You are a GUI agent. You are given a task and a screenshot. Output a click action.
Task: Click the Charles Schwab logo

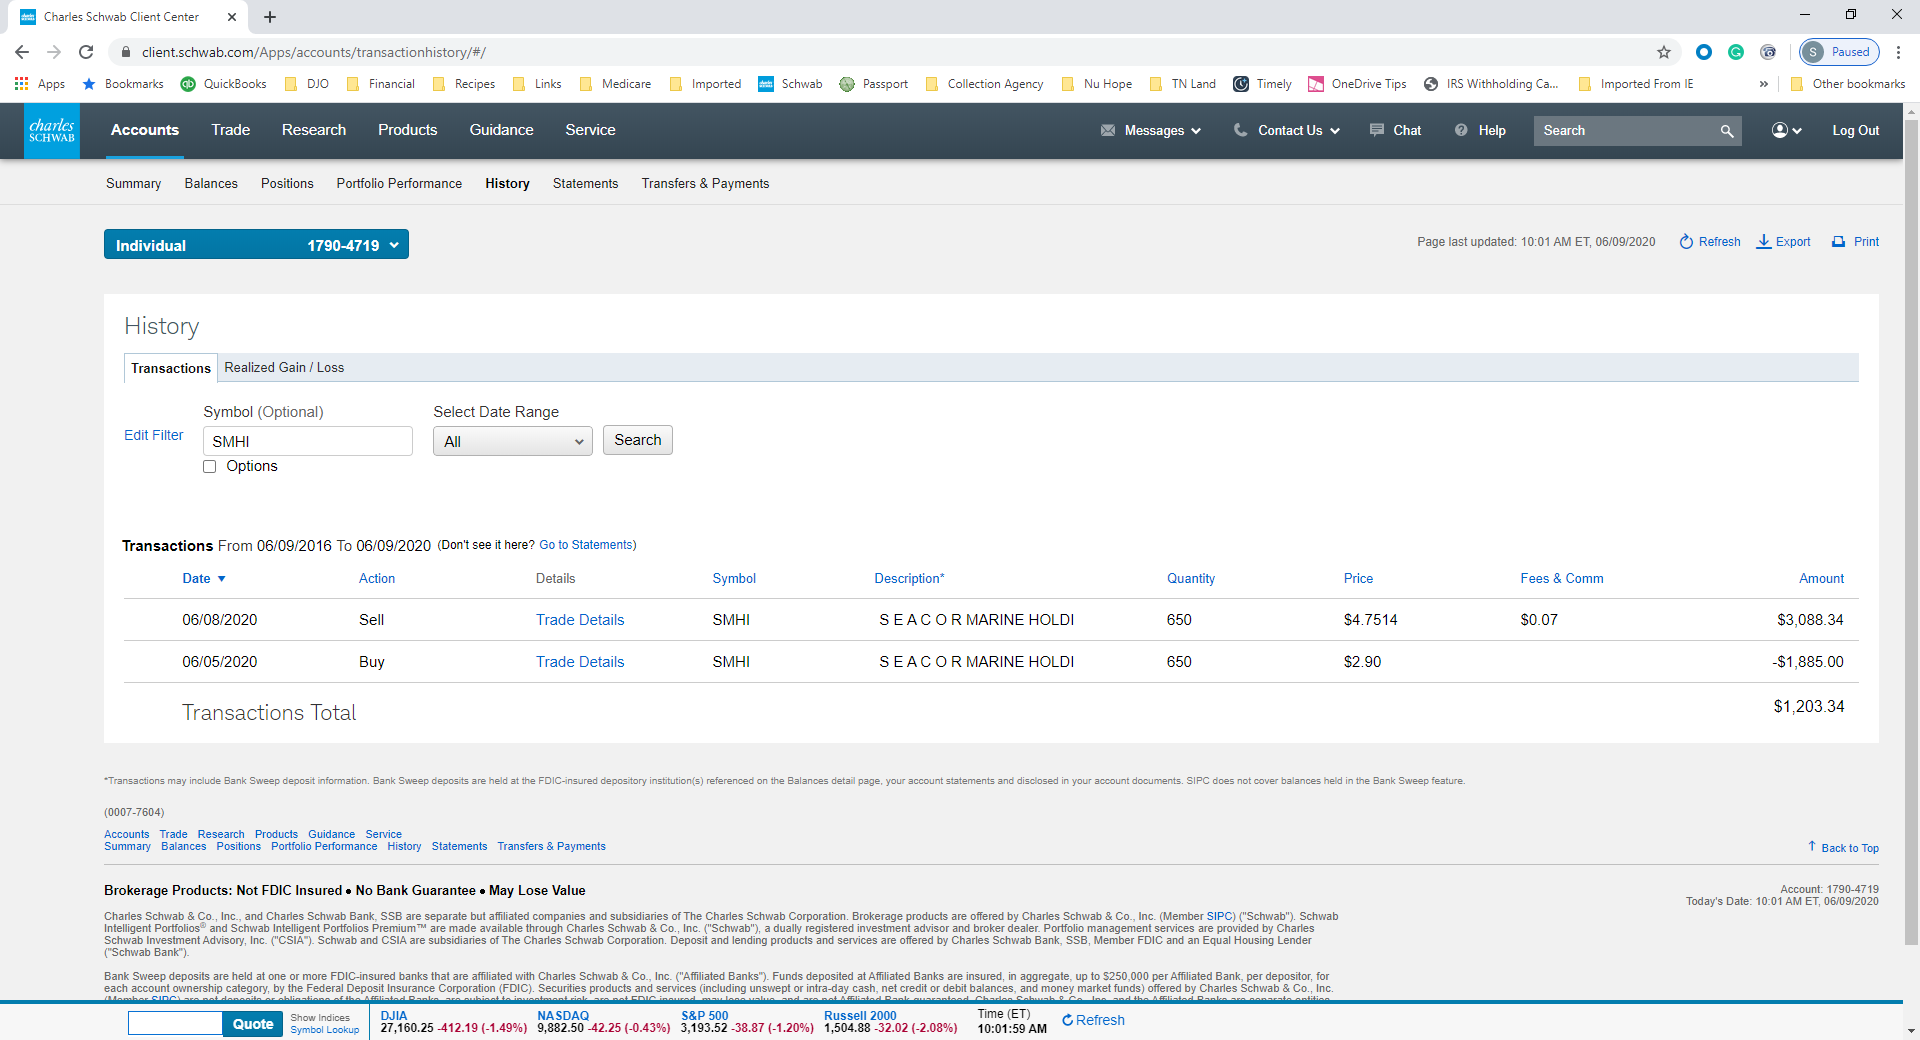pyautogui.click(x=52, y=131)
